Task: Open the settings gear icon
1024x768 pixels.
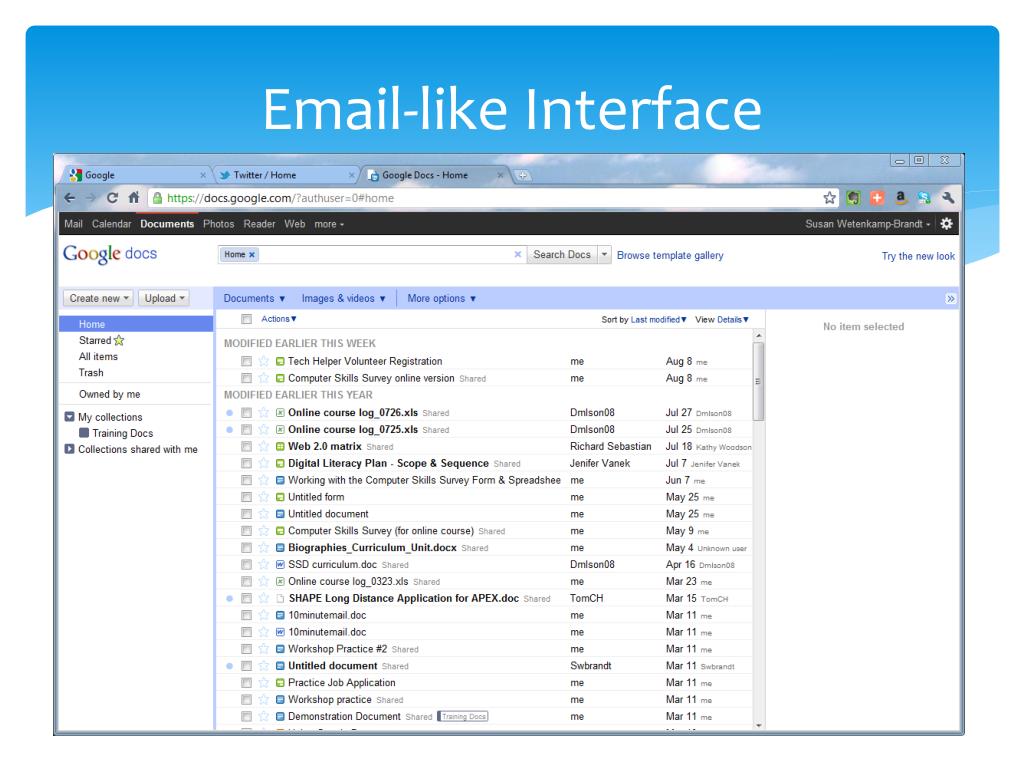Action: pos(946,223)
